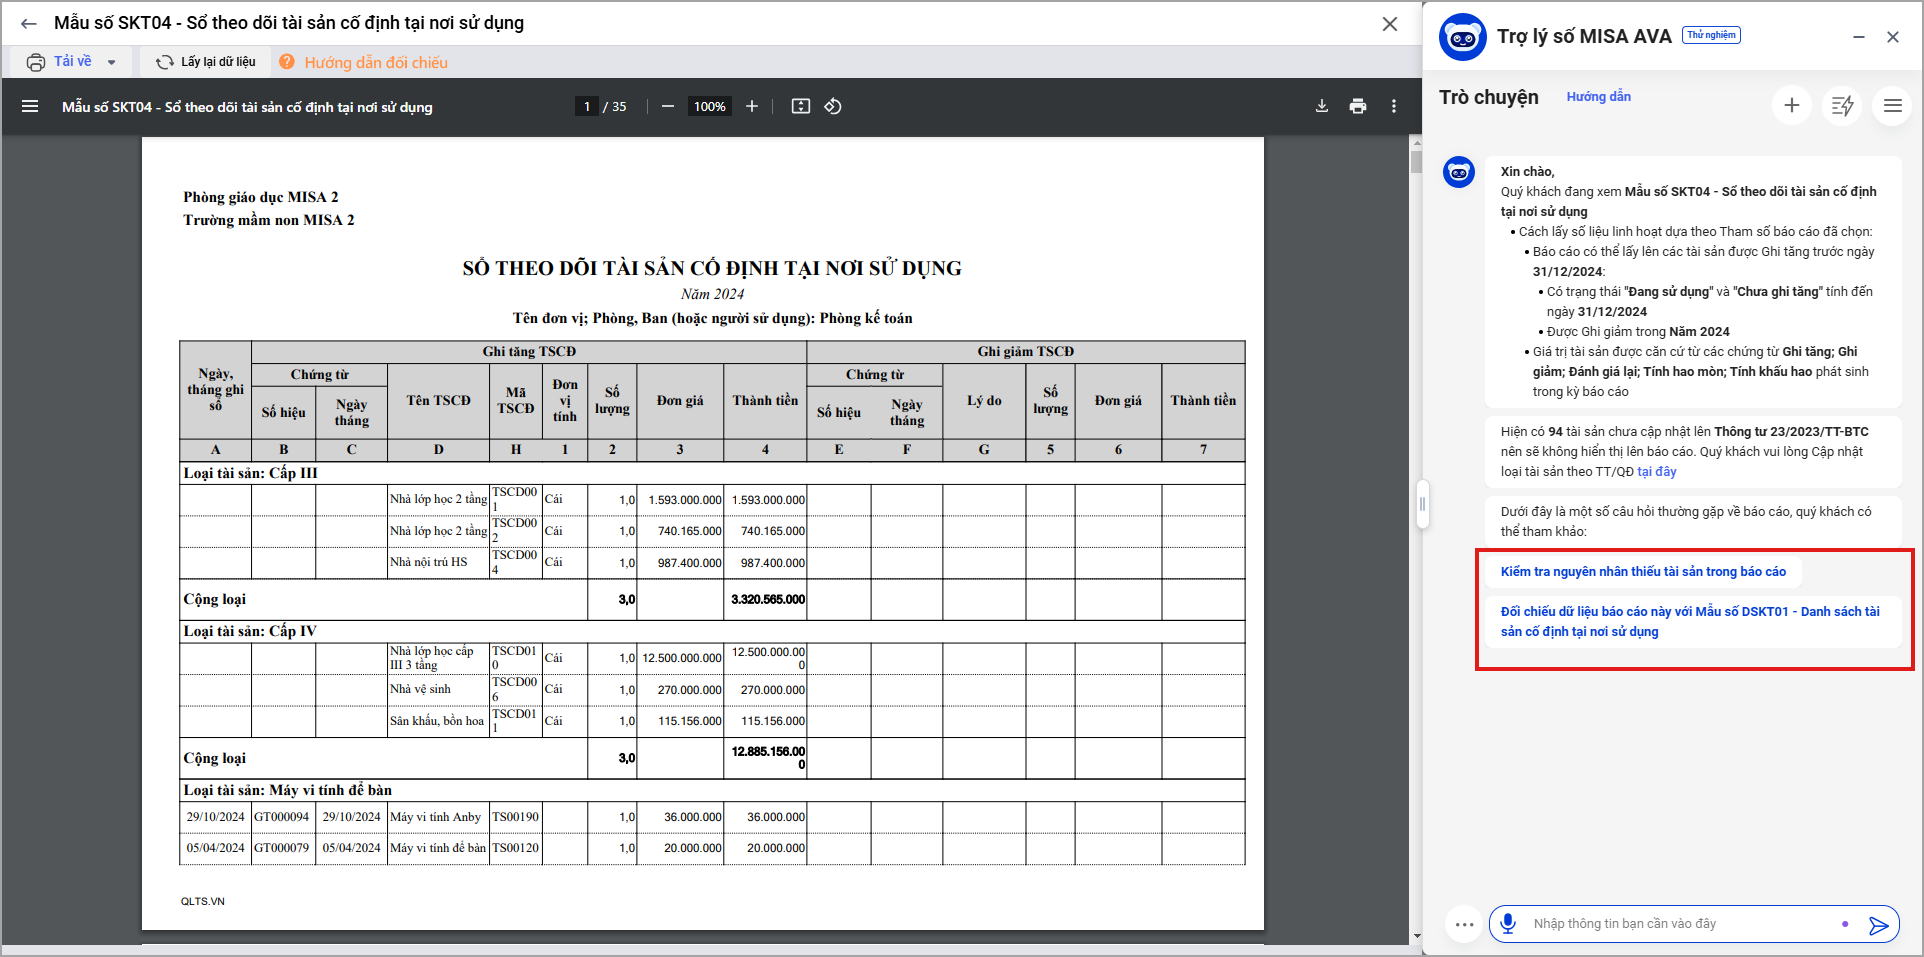Image resolution: width=1924 pixels, height=957 pixels.
Task: Click the Tải về printer icon
Action: click(36, 62)
